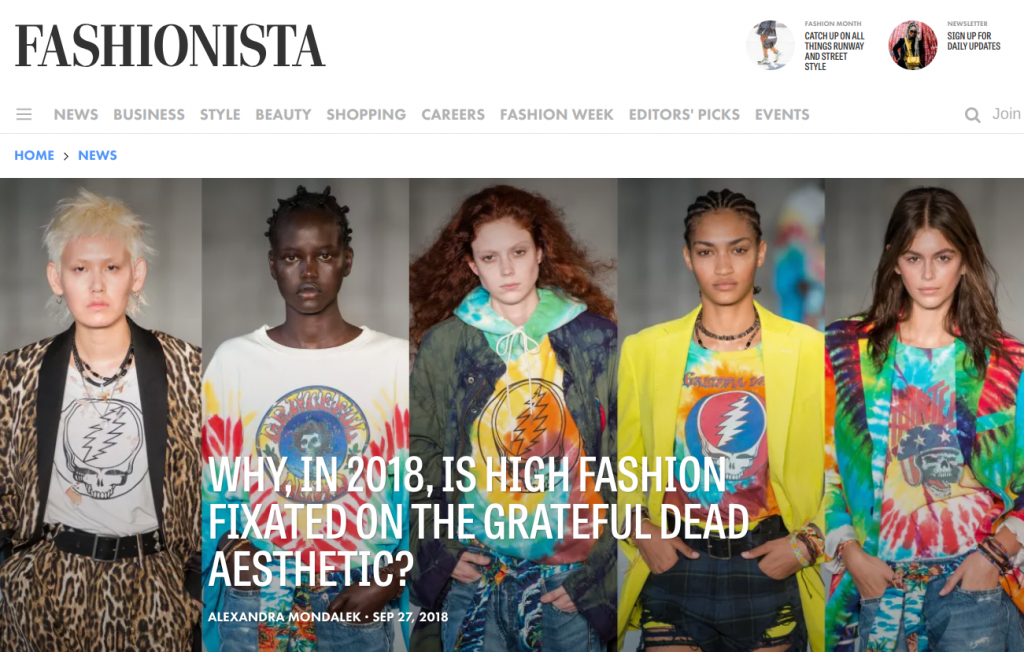The width and height of the screenshot is (1024, 652).
Task: Click breadcrumb chevron after Home
Action: [x=66, y=156]
